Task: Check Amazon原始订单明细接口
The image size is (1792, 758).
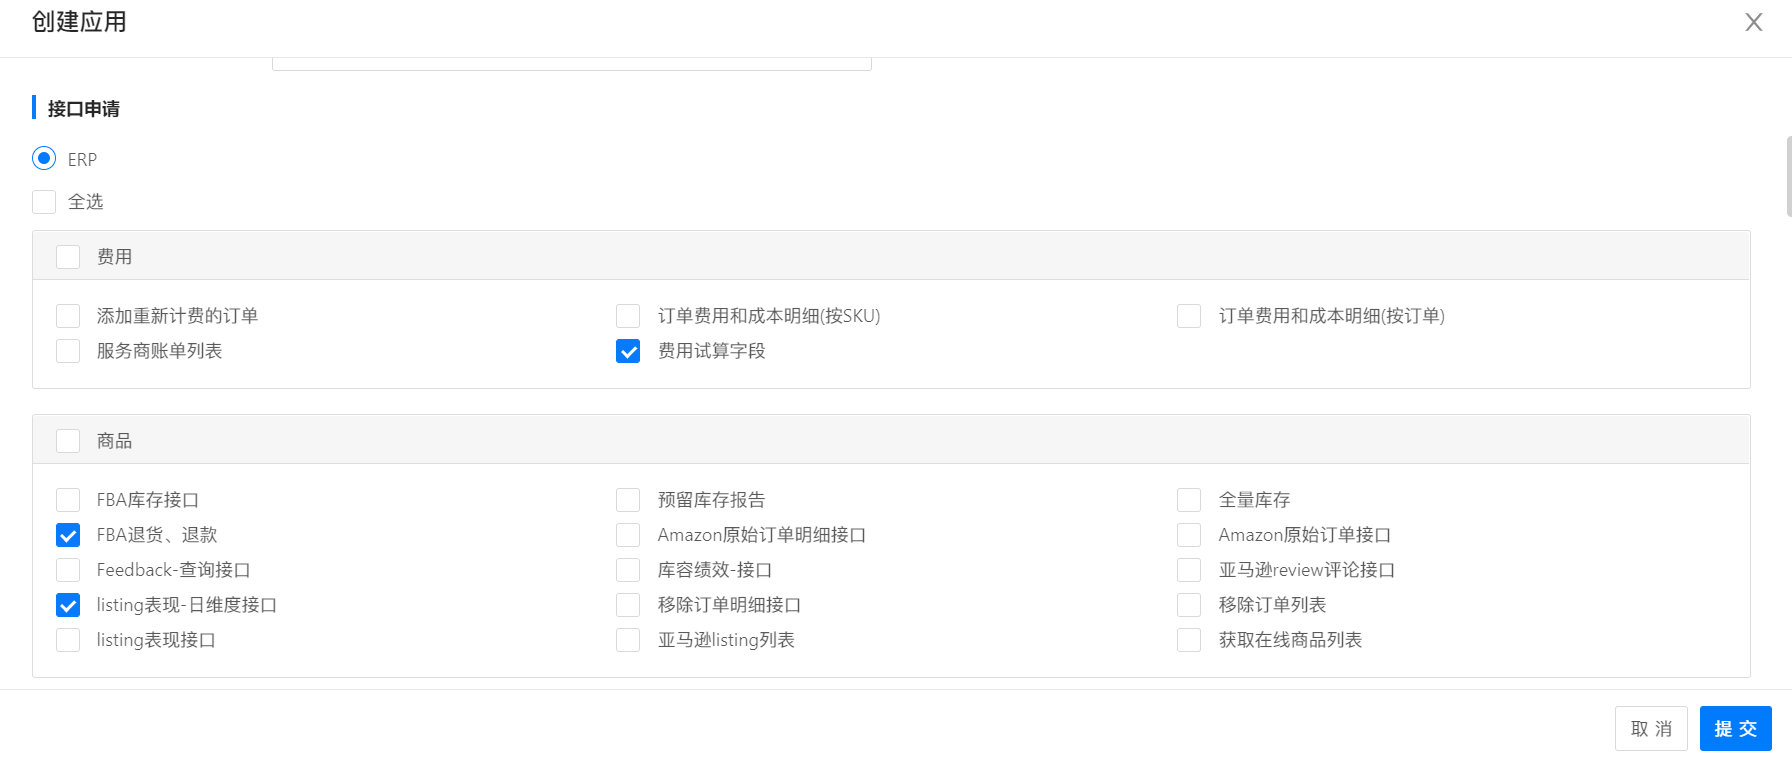Action: pyautogui.click(x=628, y=535)
